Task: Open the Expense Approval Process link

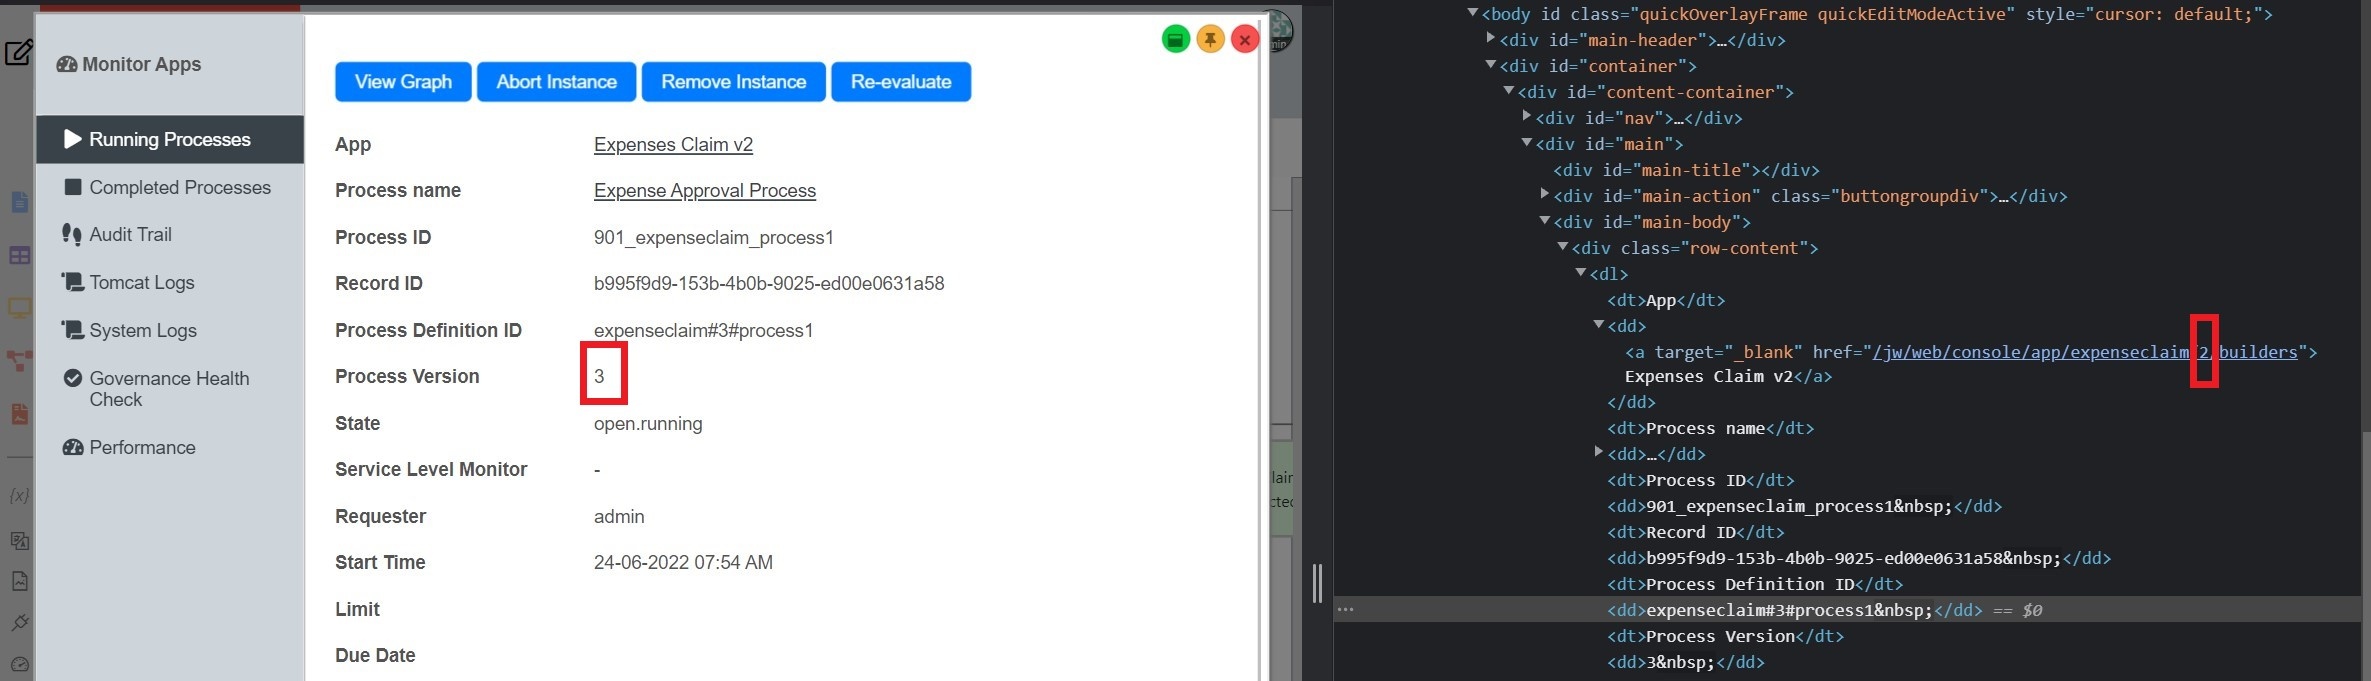Action: point(705,190)
